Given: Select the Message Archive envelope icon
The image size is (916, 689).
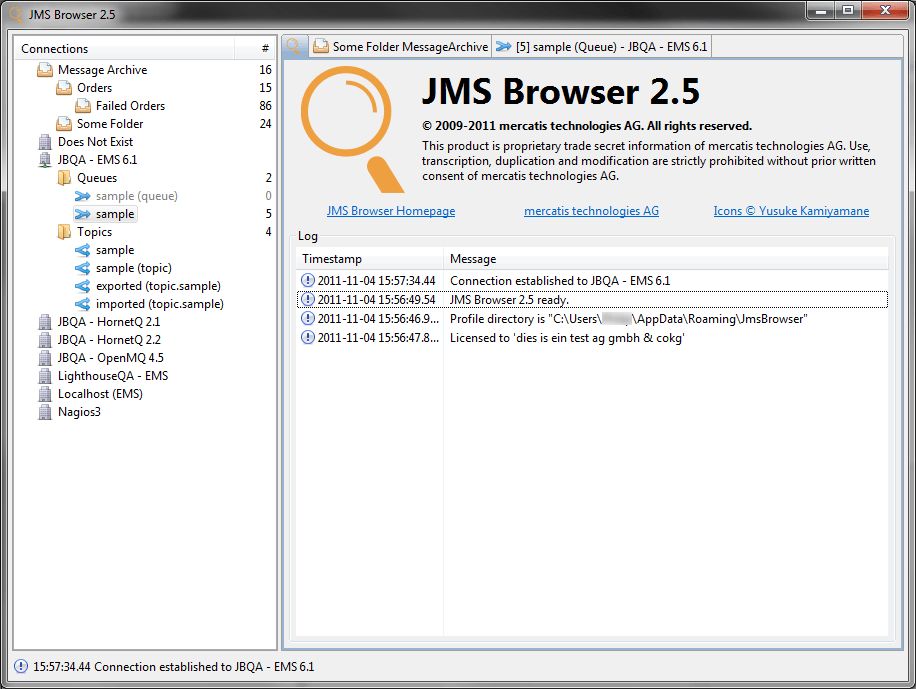Looking at the screenshot, I should tap(44, 70).
